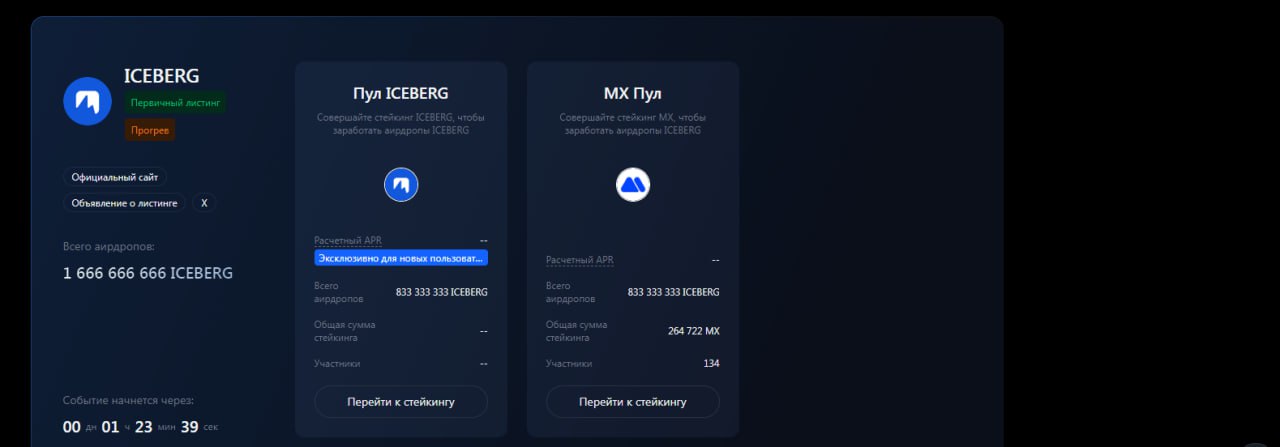Click Расчетный APR label in ICEBERG pool
Screen dimensions: 1280x447
click(x=348, y=240)
